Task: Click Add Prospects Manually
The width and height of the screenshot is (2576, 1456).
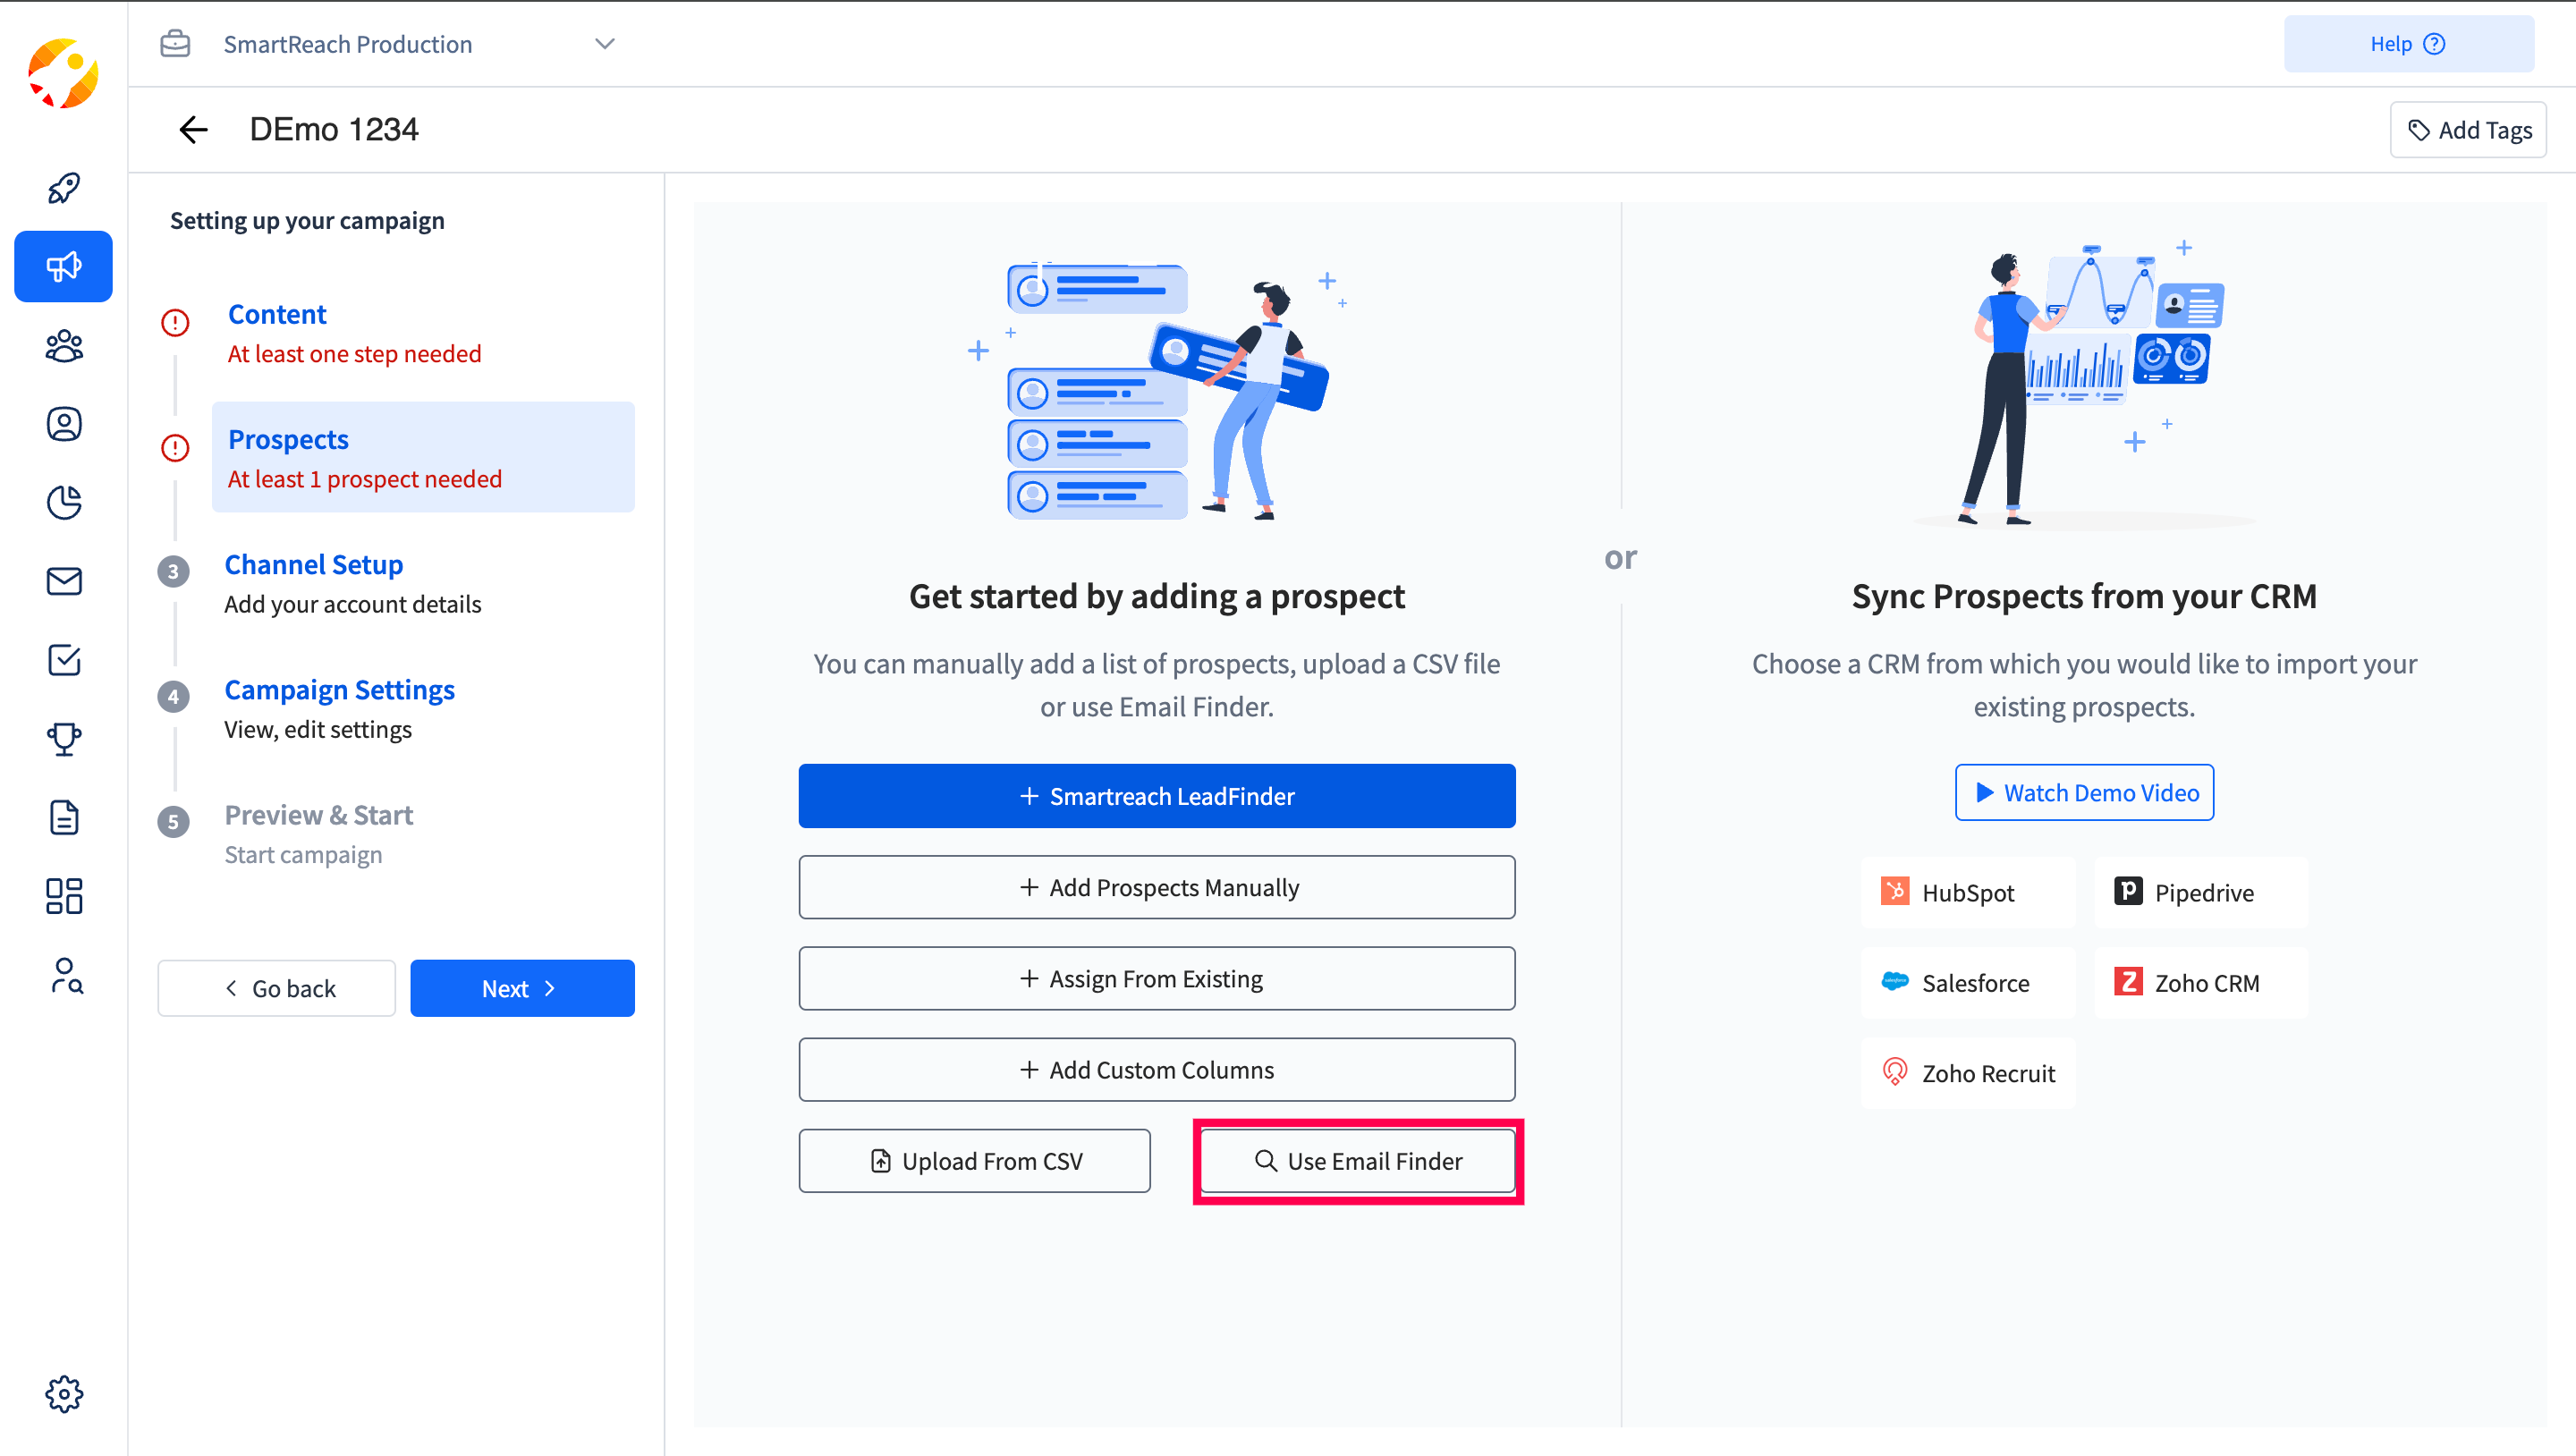Action: tap(1157, 887)
